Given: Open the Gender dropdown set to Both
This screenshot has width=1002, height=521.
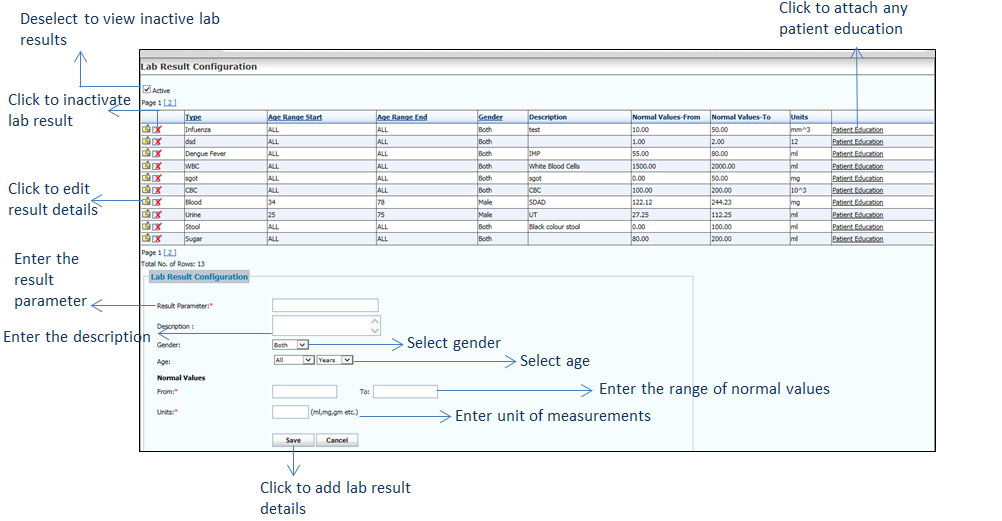Looking at the screenshot, I should click(x=291, y=345).
